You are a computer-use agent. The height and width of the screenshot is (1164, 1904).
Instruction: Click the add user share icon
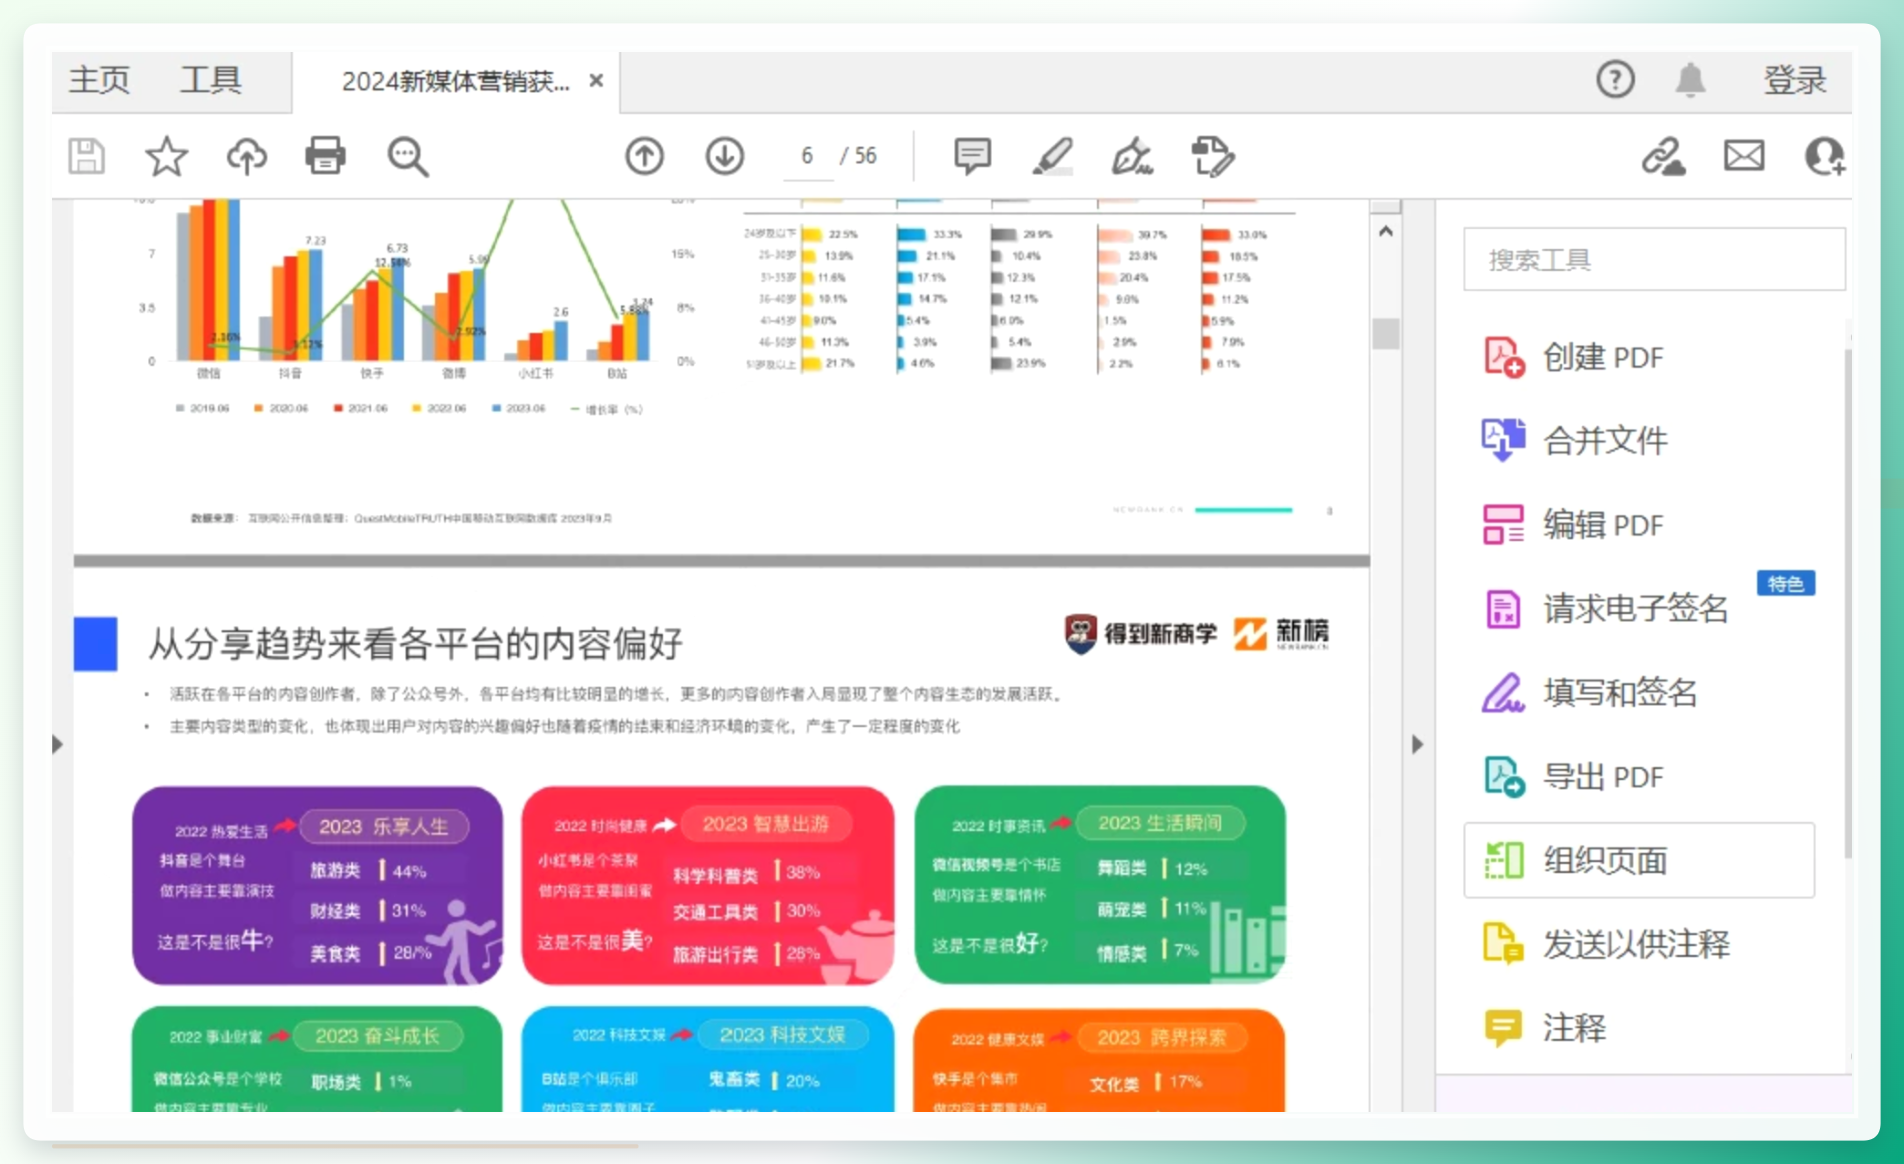click(x=1825, y=157)
